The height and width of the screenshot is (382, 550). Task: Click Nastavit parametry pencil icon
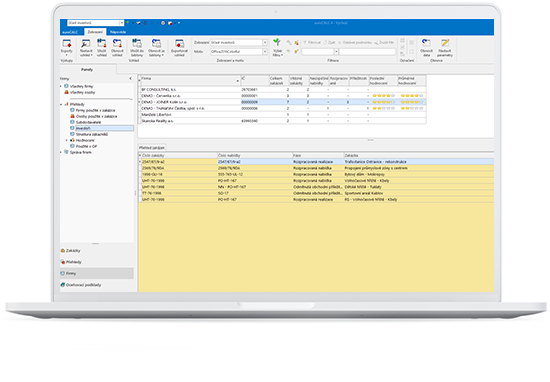[x=445, y=43]
